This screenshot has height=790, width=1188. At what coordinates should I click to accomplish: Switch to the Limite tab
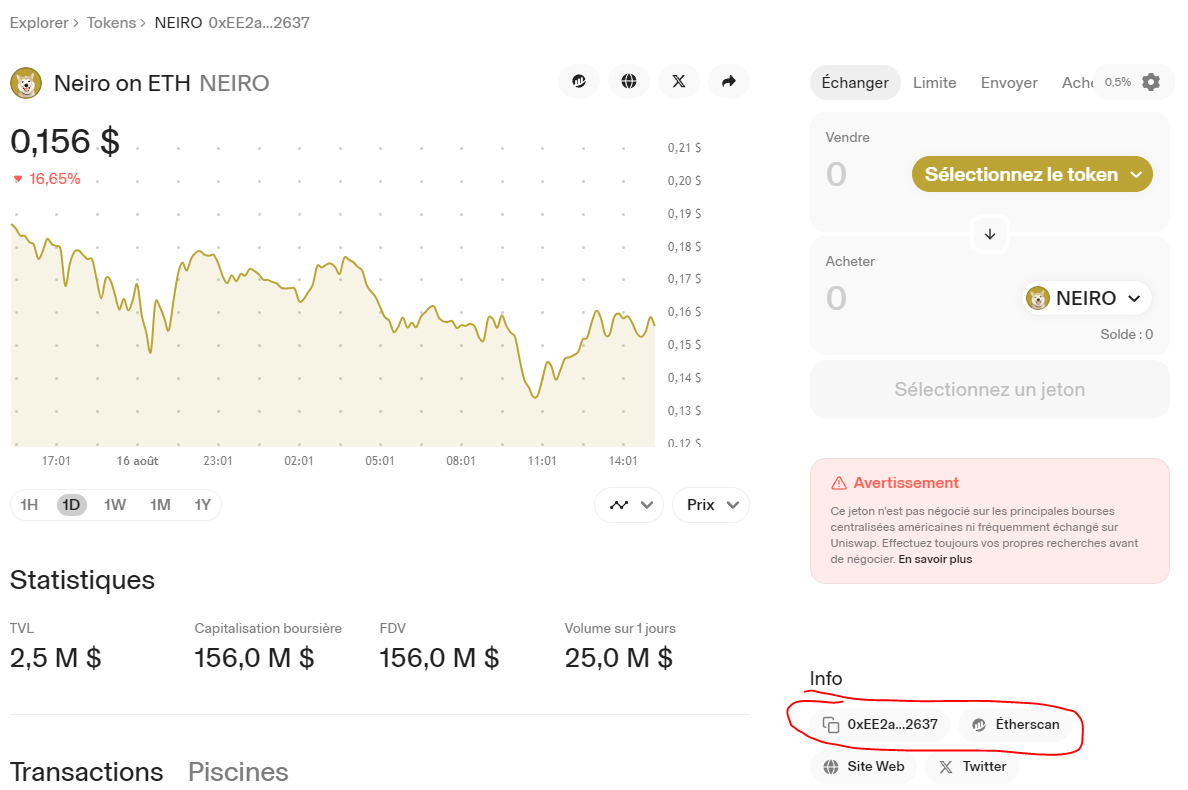pos(934,83)
